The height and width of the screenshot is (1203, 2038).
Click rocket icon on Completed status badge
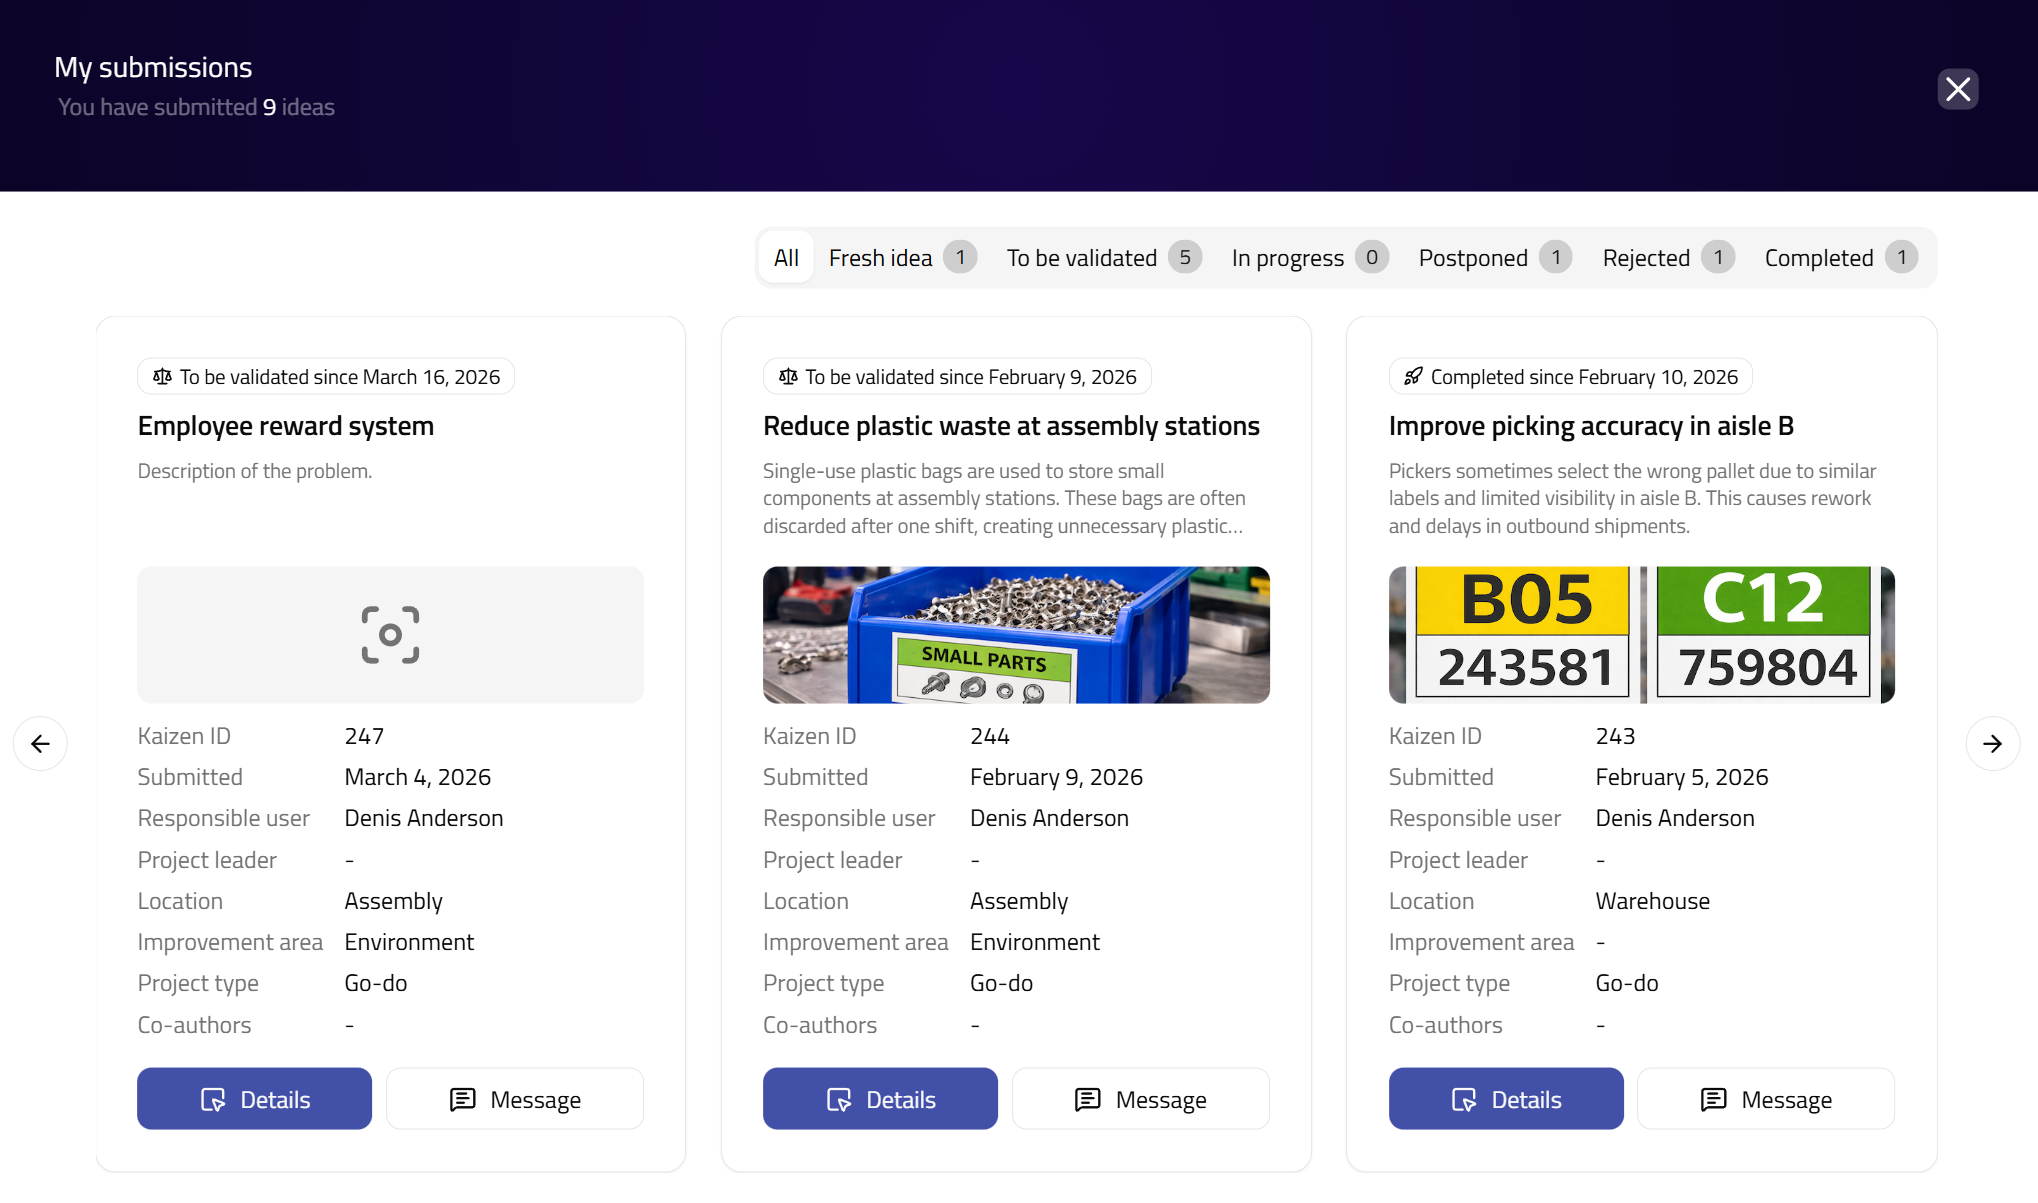point(1413,377)
